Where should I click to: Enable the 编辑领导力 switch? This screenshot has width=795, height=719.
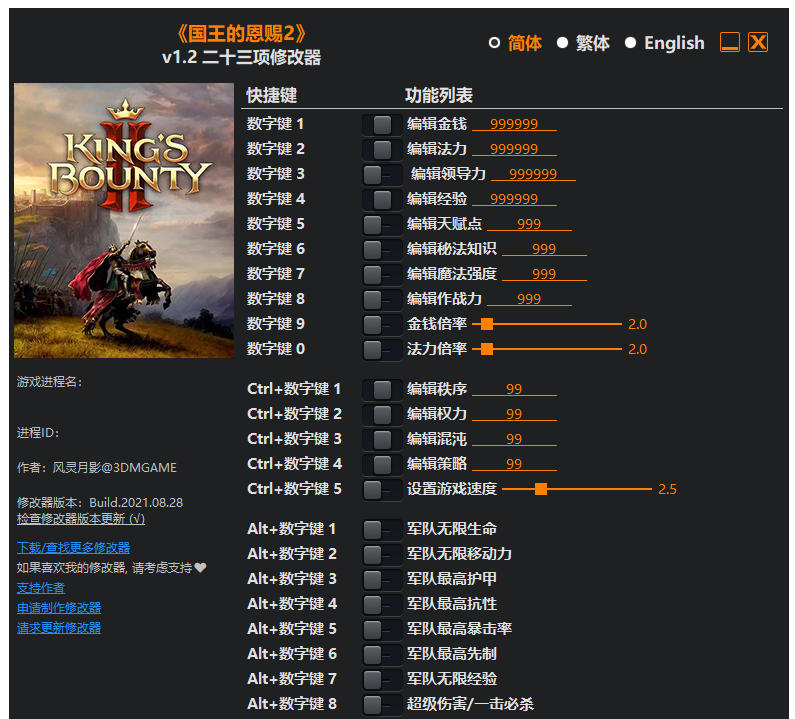tap(382, 174)
